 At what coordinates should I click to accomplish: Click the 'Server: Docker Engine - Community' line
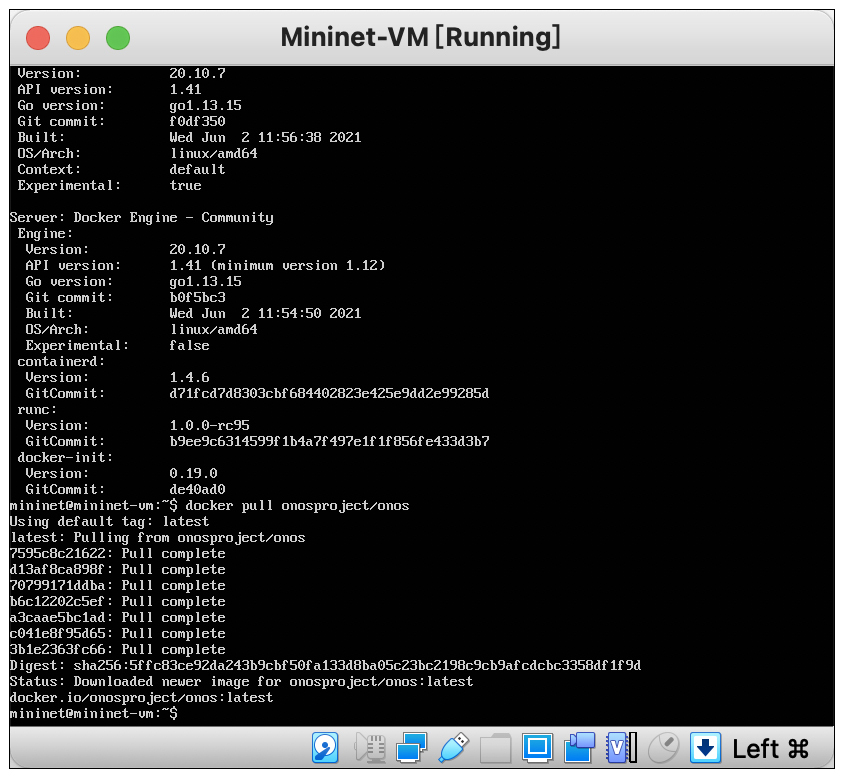(x=141, y=217)
